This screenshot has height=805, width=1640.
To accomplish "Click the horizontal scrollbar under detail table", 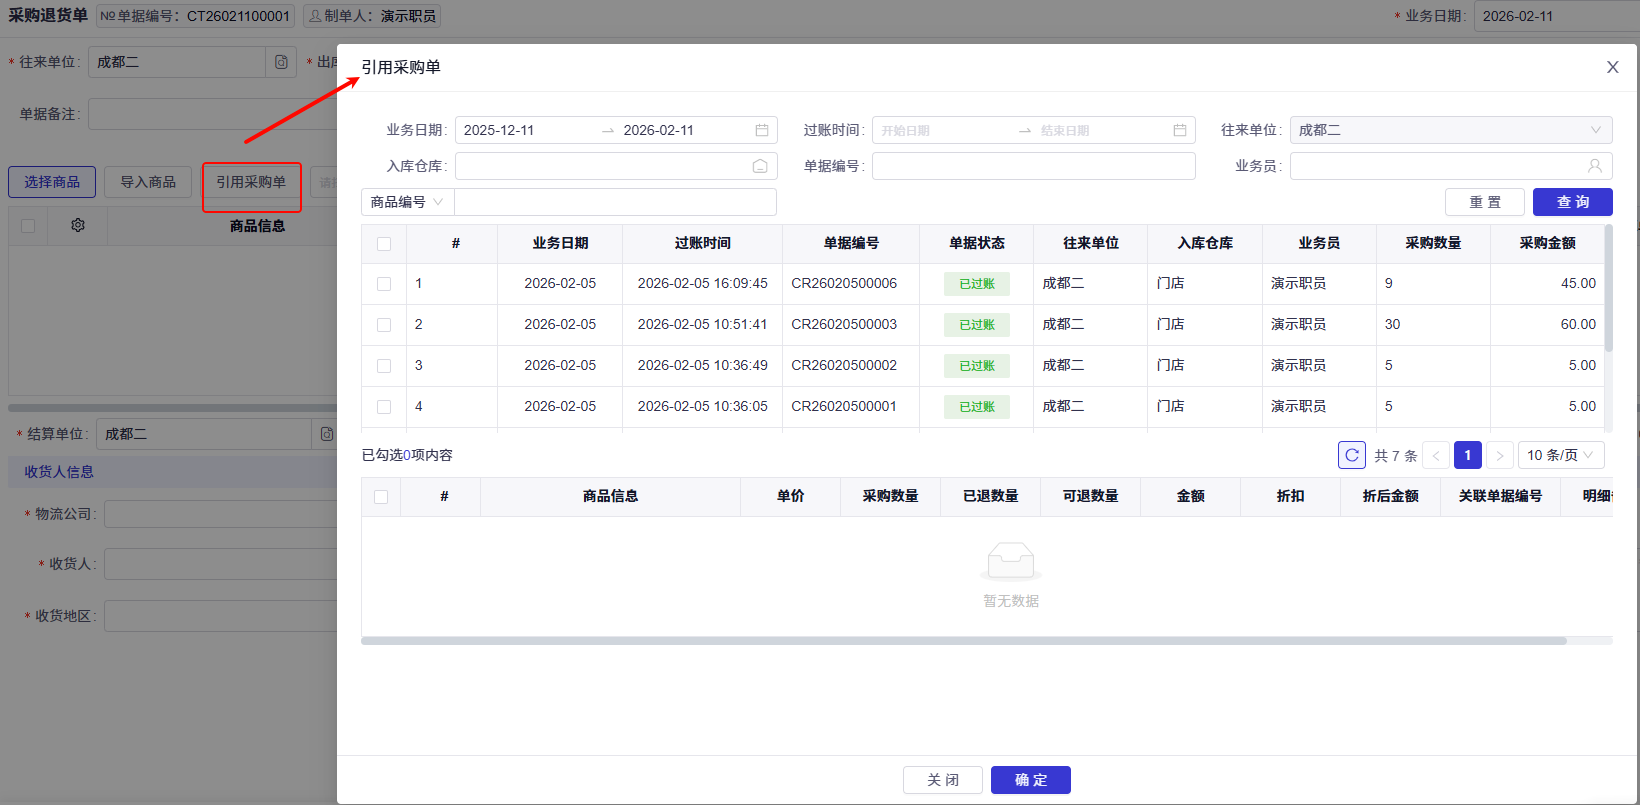I will point(964,641).
